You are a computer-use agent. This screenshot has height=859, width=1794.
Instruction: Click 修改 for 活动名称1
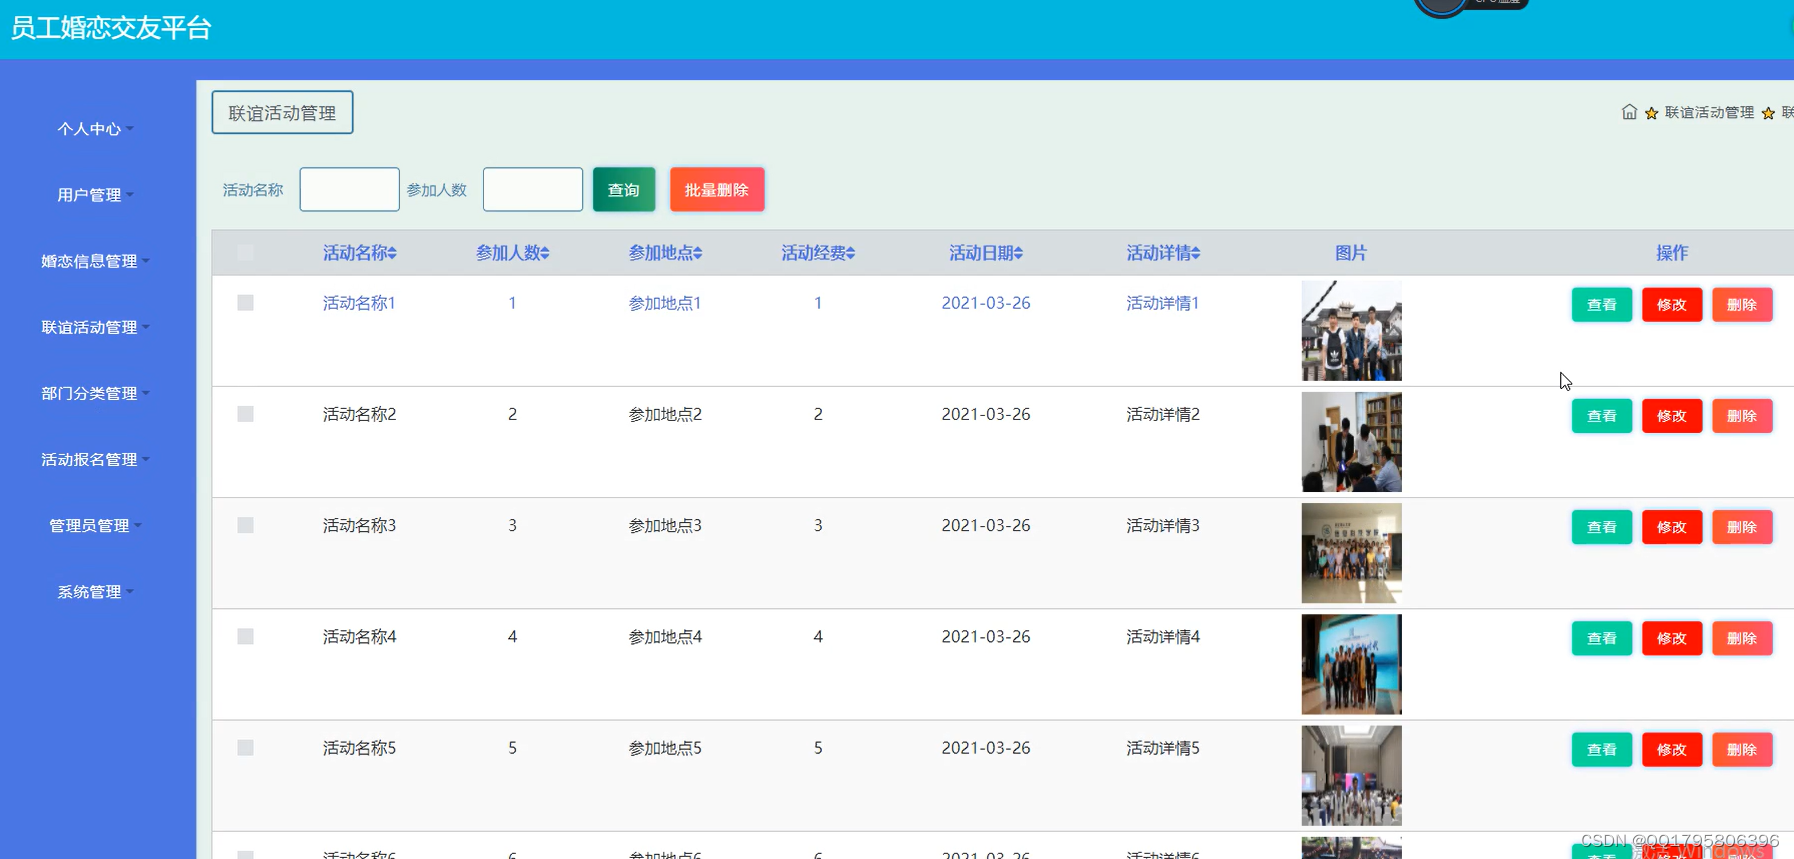tap(1672, 305)
